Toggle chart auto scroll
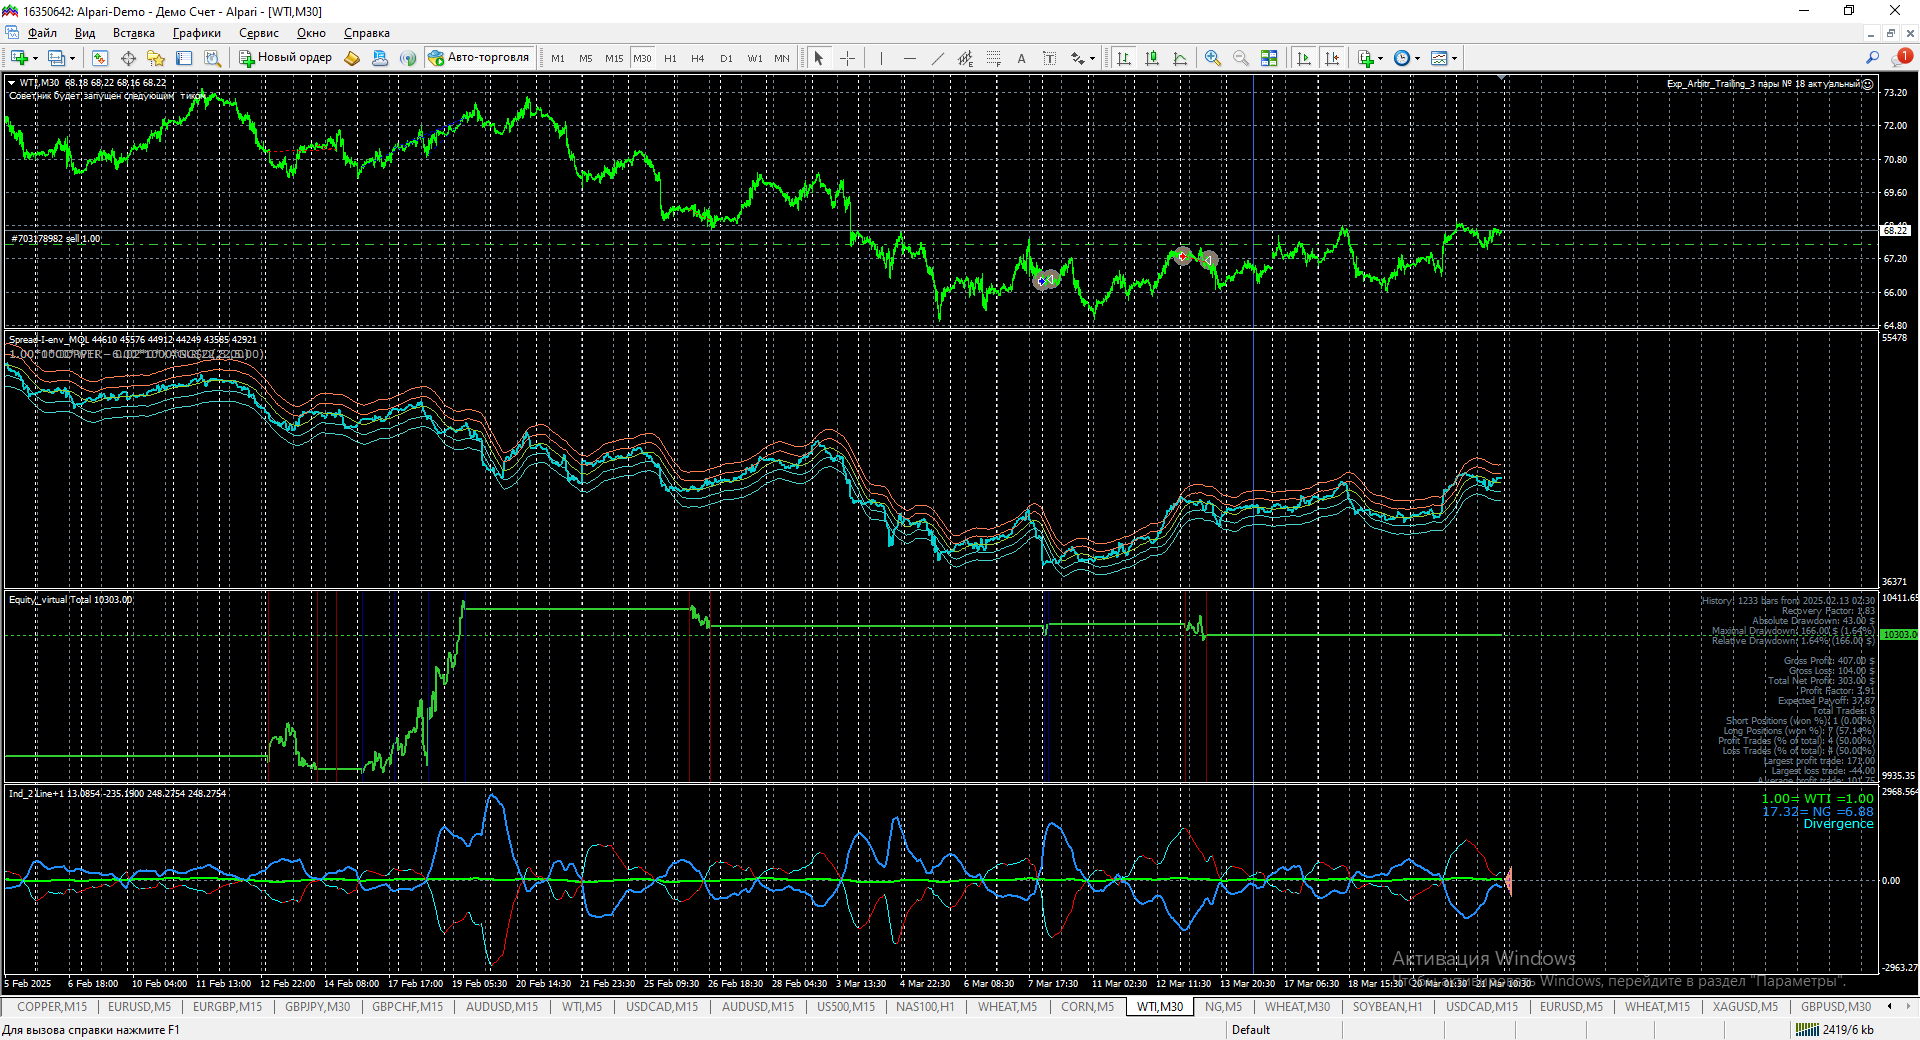 (x=1303, y=58)
